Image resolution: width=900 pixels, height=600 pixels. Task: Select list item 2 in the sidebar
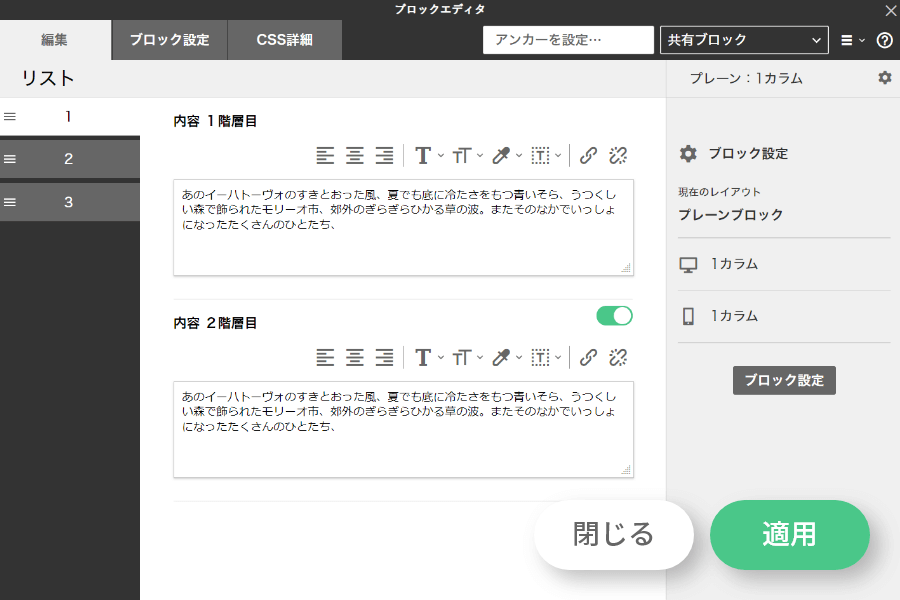pos(69,159)
